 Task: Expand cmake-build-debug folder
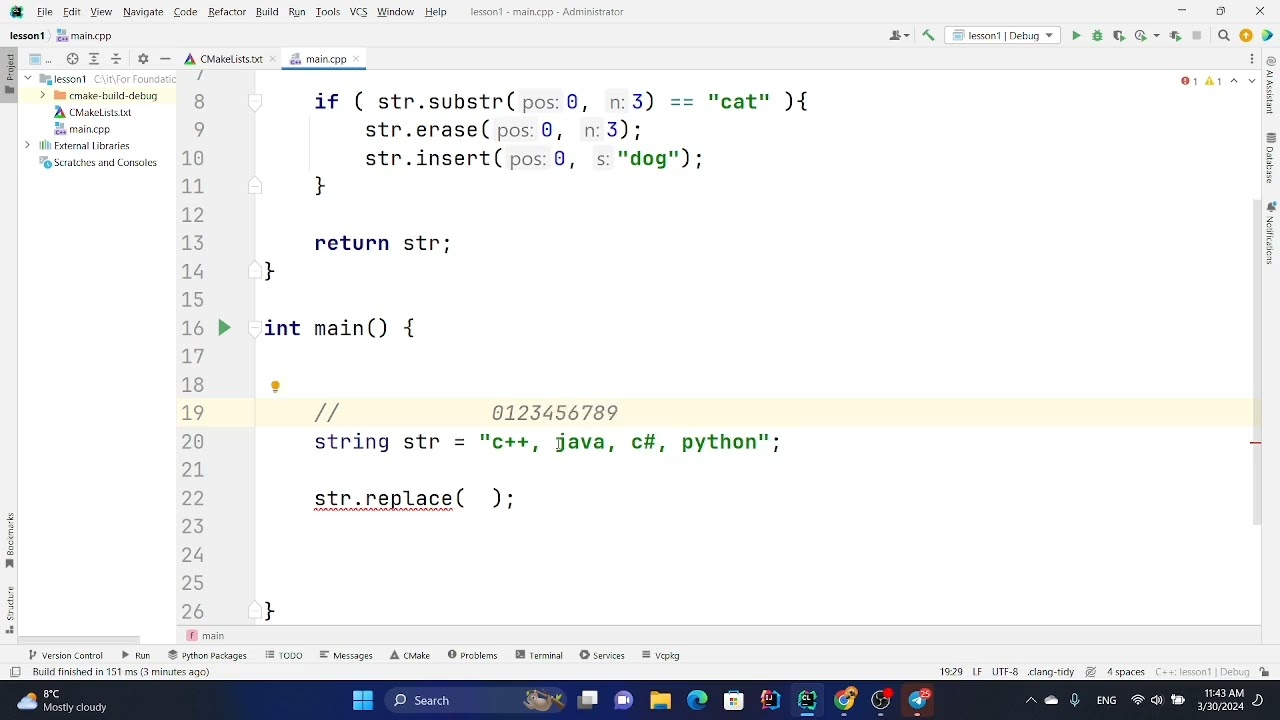[x=43, y=96]
